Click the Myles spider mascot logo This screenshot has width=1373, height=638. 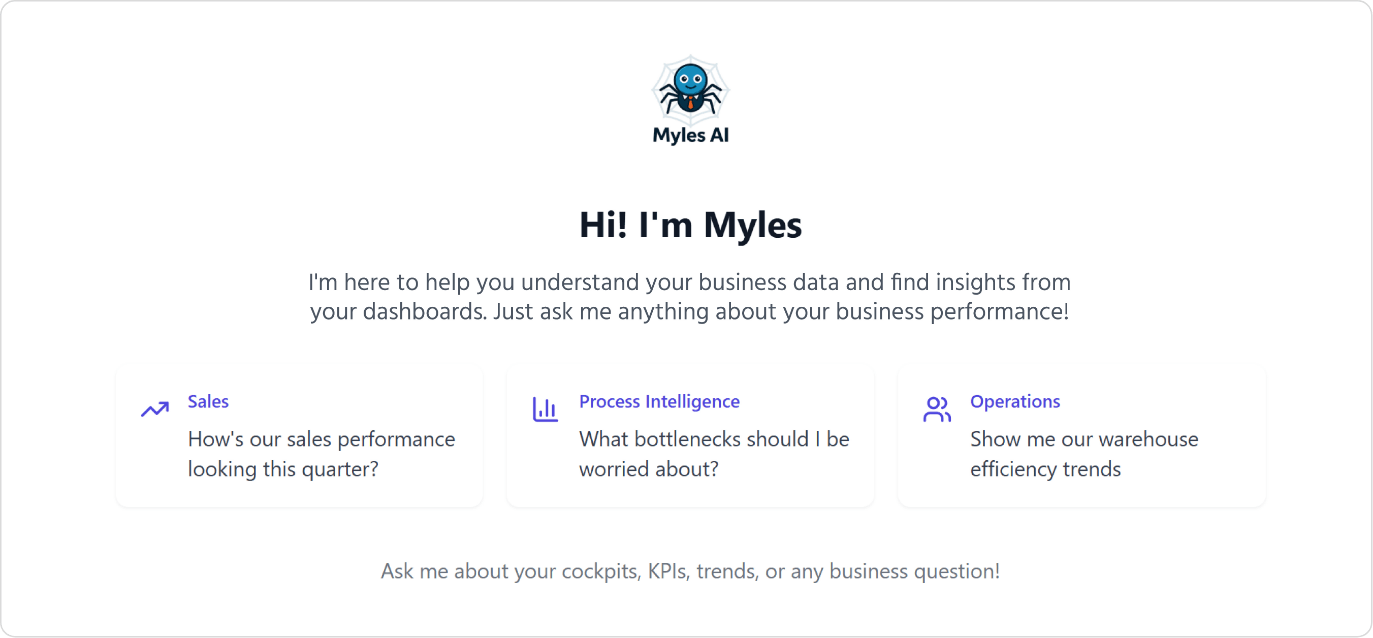coord(690,88)
